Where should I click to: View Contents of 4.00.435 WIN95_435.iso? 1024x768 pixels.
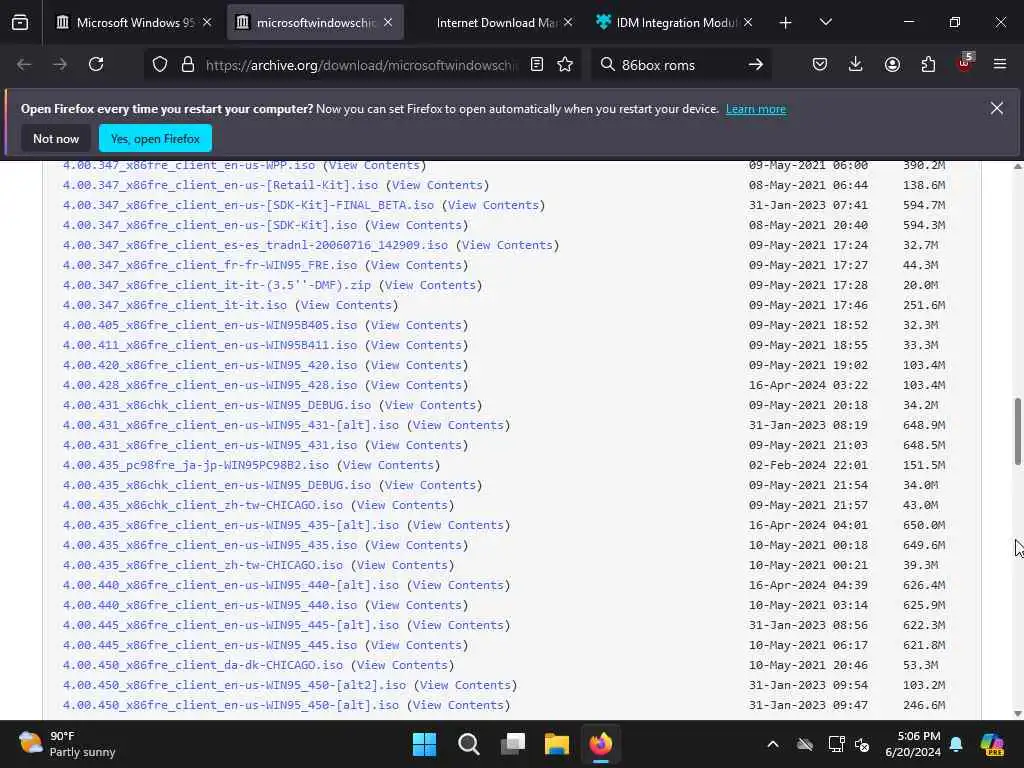pyautogui.click(x=416, y=545)
